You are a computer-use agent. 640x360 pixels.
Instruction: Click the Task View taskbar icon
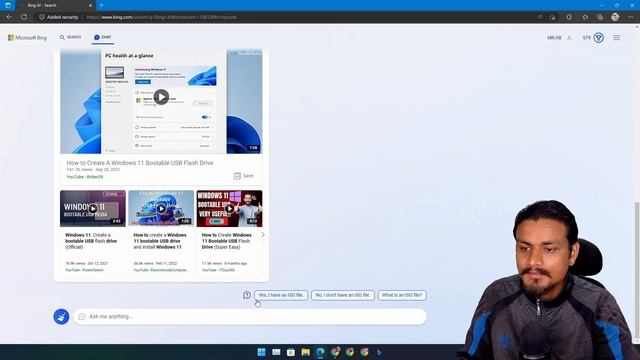pyautogui.click(x=276, y=352)
